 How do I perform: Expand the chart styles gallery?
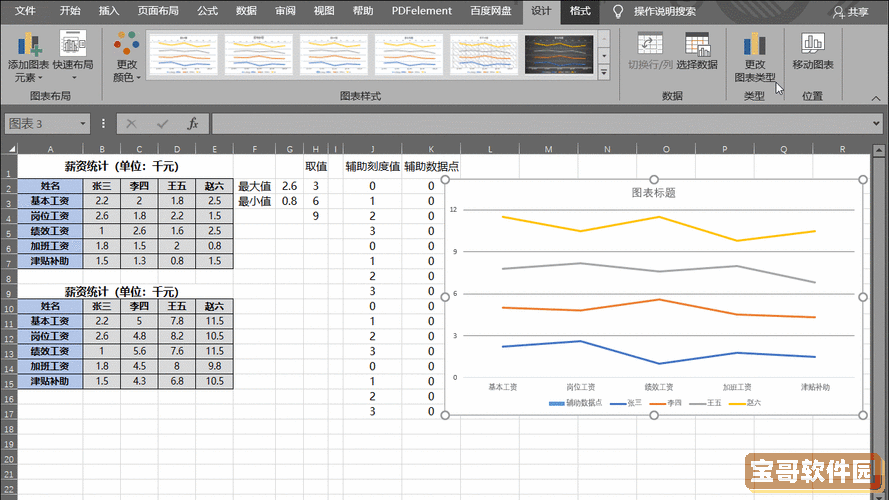tap(604, 73)
